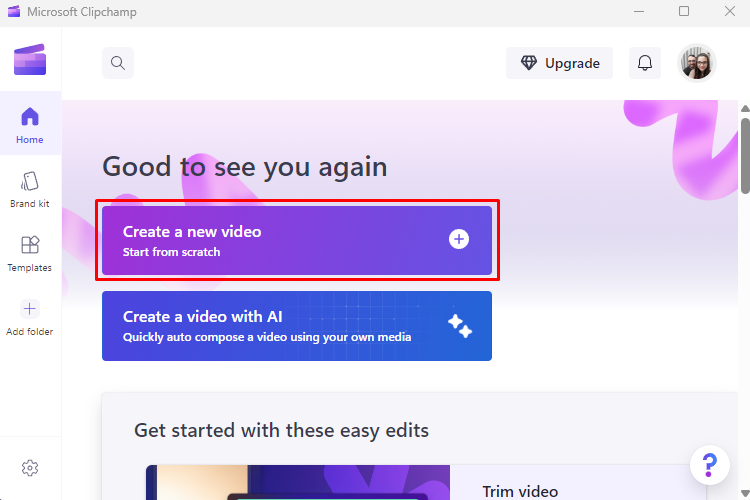Click the scrollbar up arrow
Image resolution: width=750 pixels, height=500 pixels.
coord(745,109)
